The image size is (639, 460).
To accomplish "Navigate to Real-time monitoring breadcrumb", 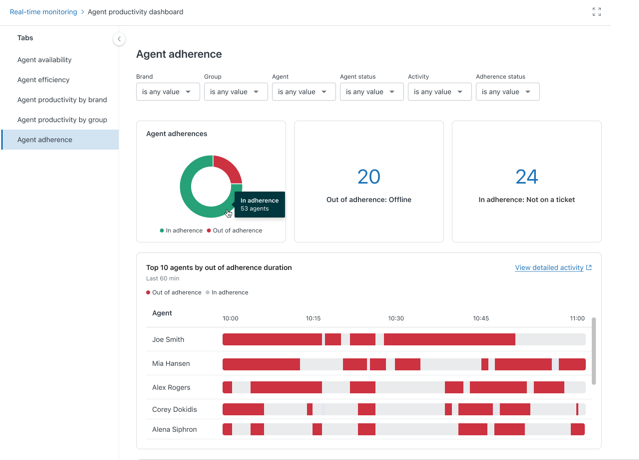I will (x=43, y=12).
